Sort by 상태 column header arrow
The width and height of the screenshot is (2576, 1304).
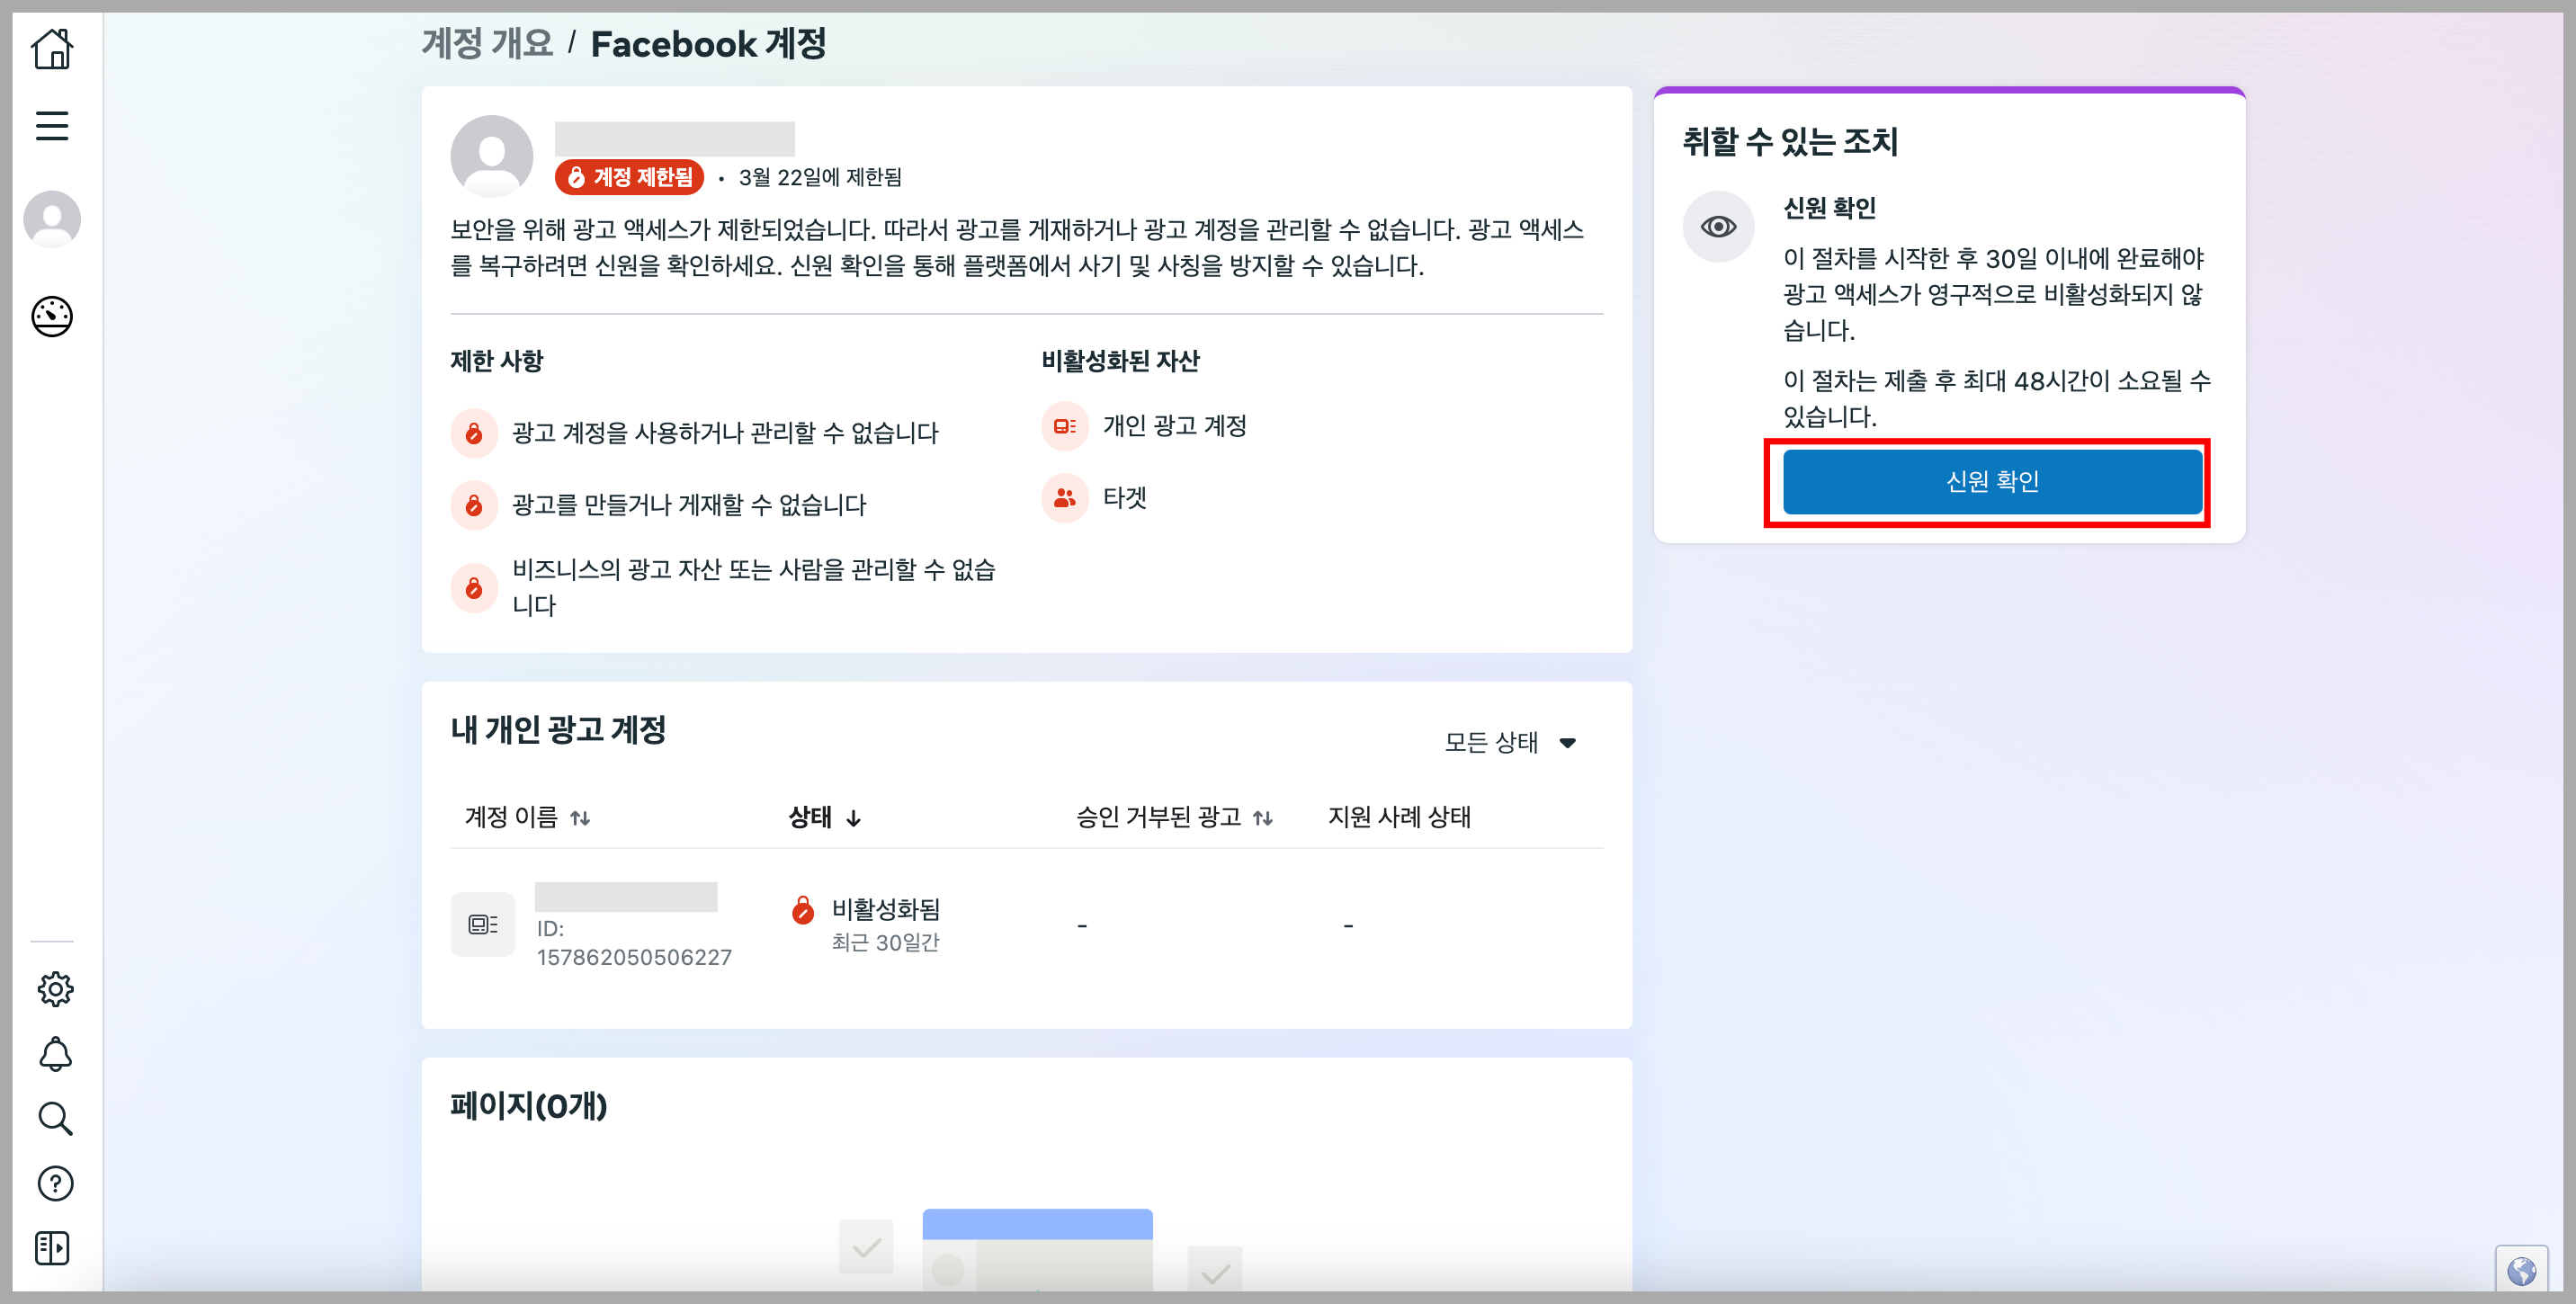[x=853, y=818]
